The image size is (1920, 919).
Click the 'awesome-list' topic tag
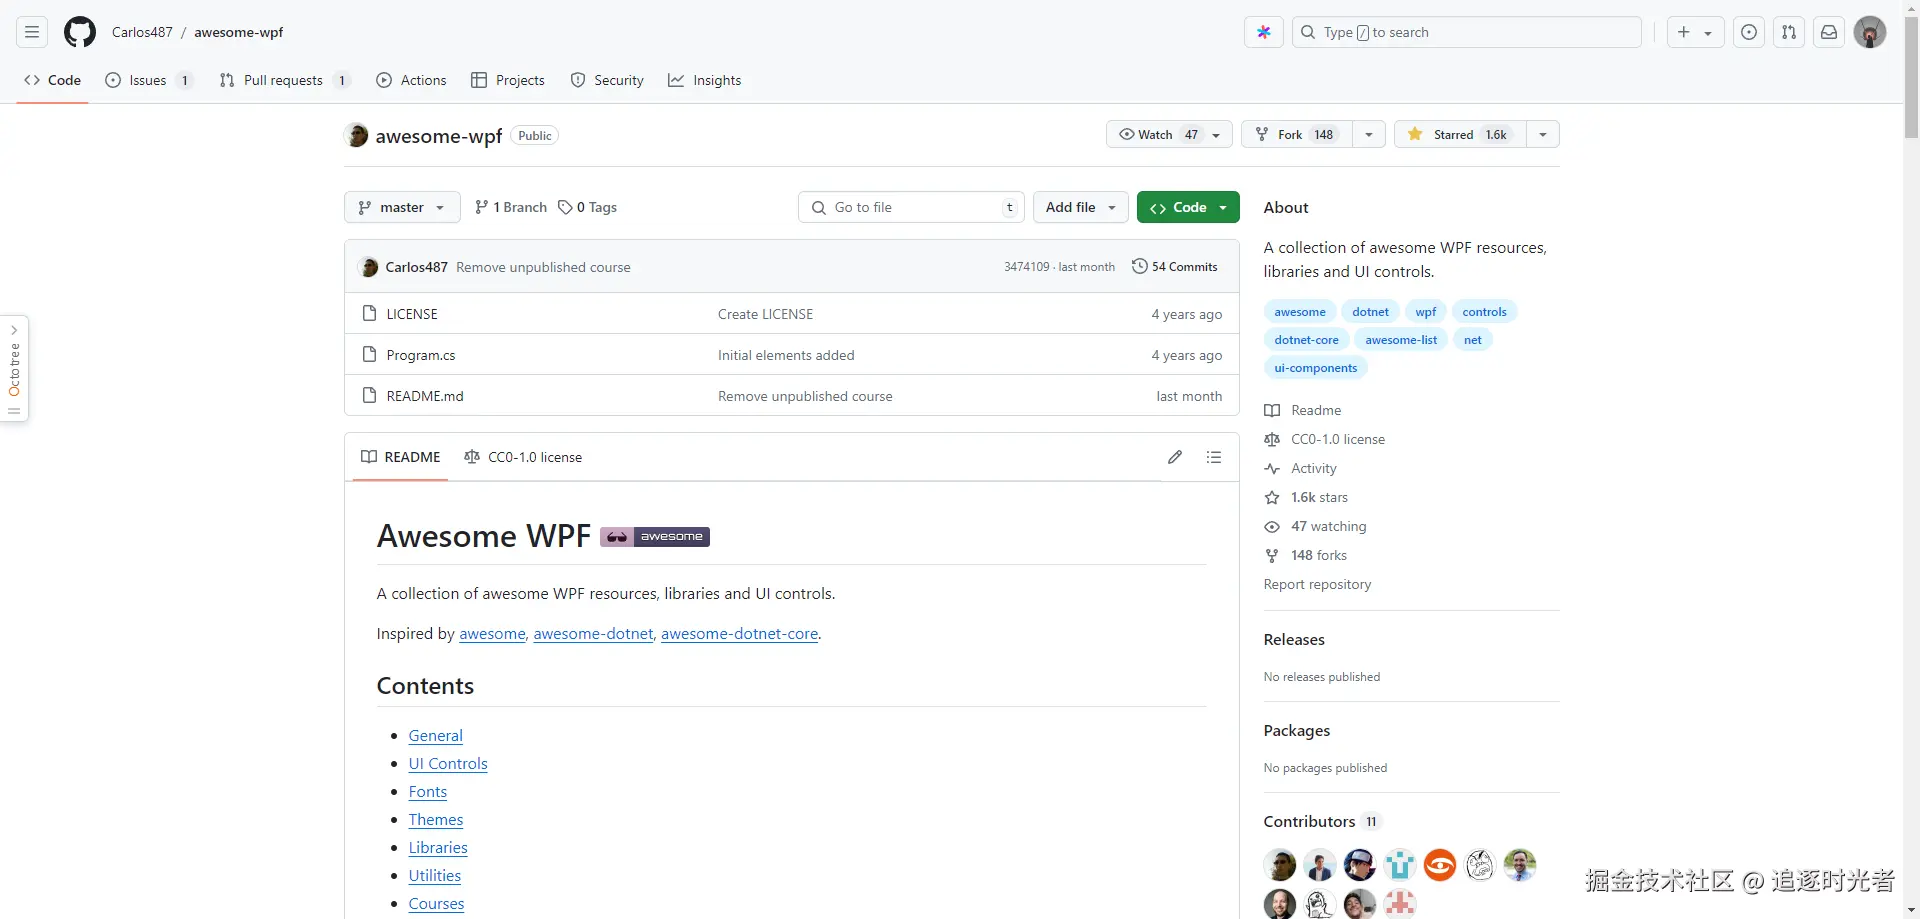tap(1401, 340)
